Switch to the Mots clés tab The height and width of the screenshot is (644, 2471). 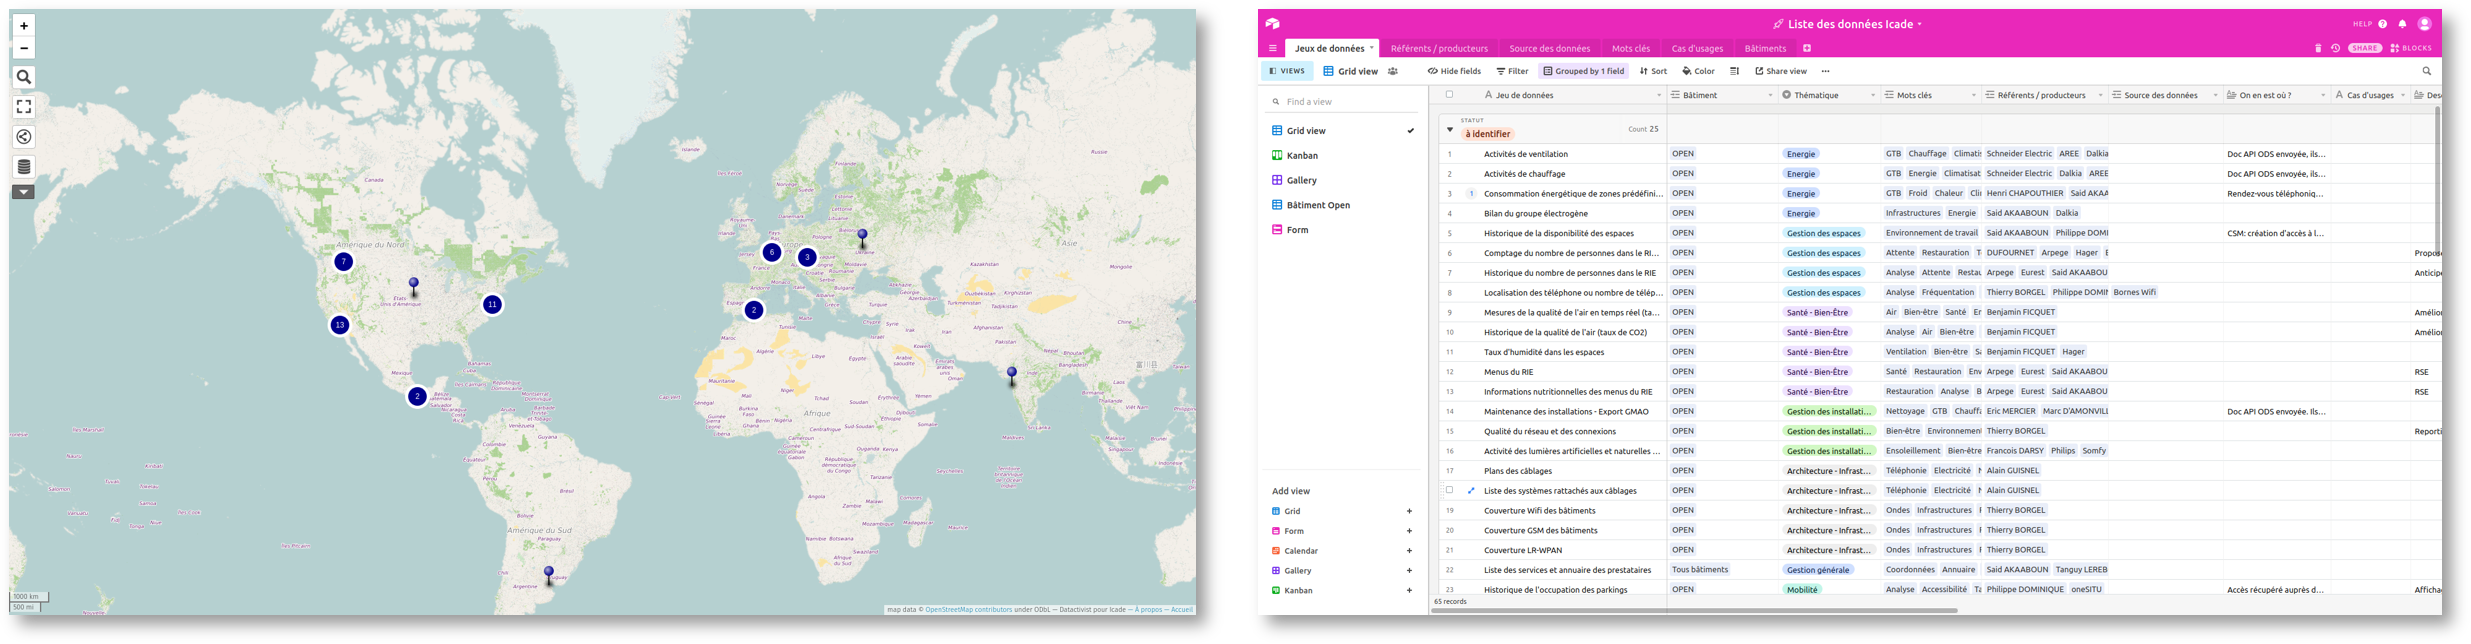[x=1631, y=48]
